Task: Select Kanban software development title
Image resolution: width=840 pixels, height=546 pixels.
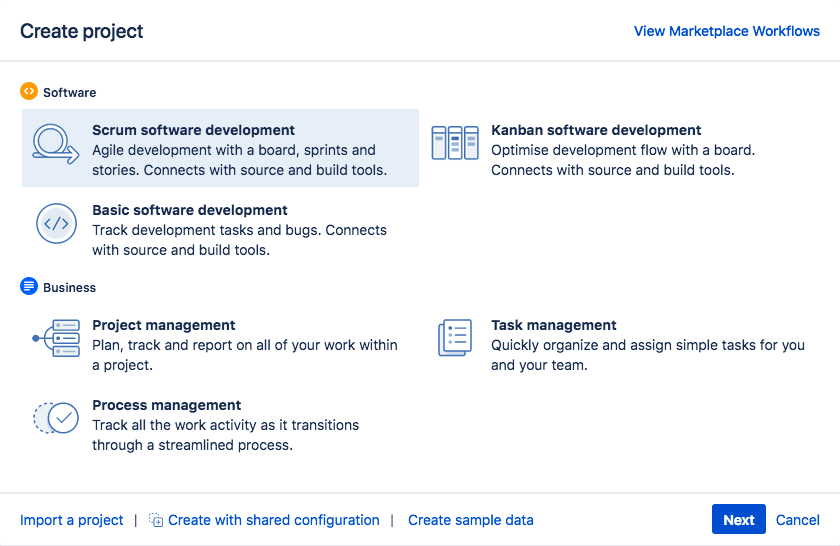Action: (x=596, y=130)
